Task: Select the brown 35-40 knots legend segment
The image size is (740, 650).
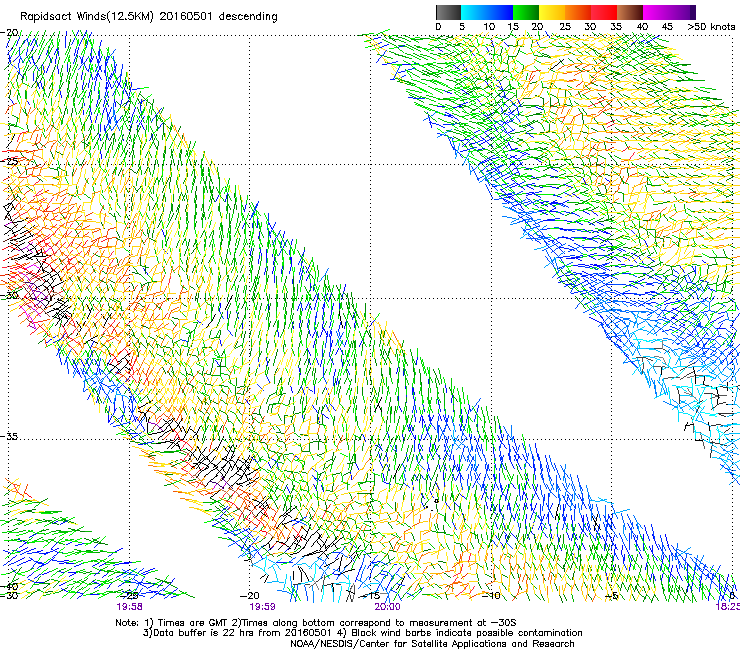Action: pos(630,12)
